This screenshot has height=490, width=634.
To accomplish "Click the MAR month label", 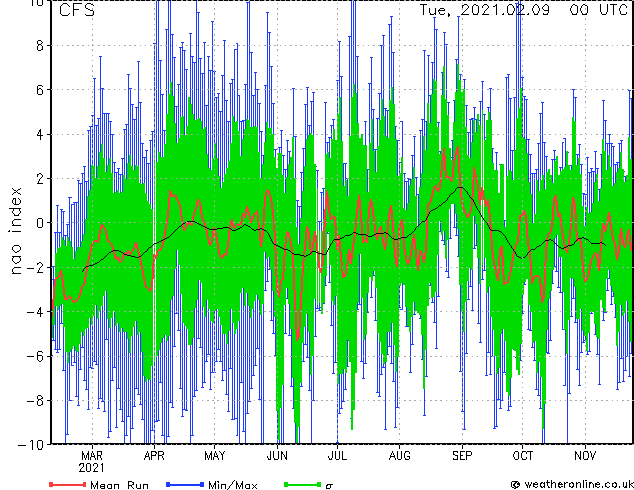I will coord(92,456).
